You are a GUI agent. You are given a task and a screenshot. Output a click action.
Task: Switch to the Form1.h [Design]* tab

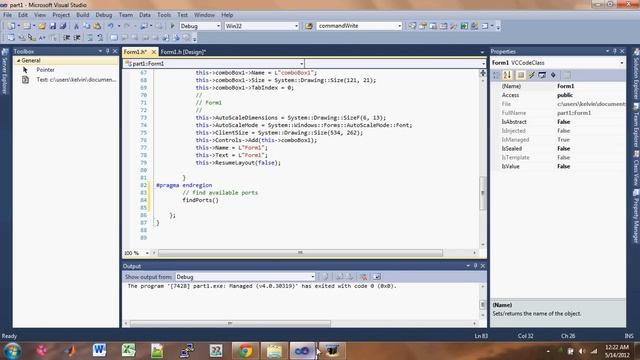(x=183, y=52)
